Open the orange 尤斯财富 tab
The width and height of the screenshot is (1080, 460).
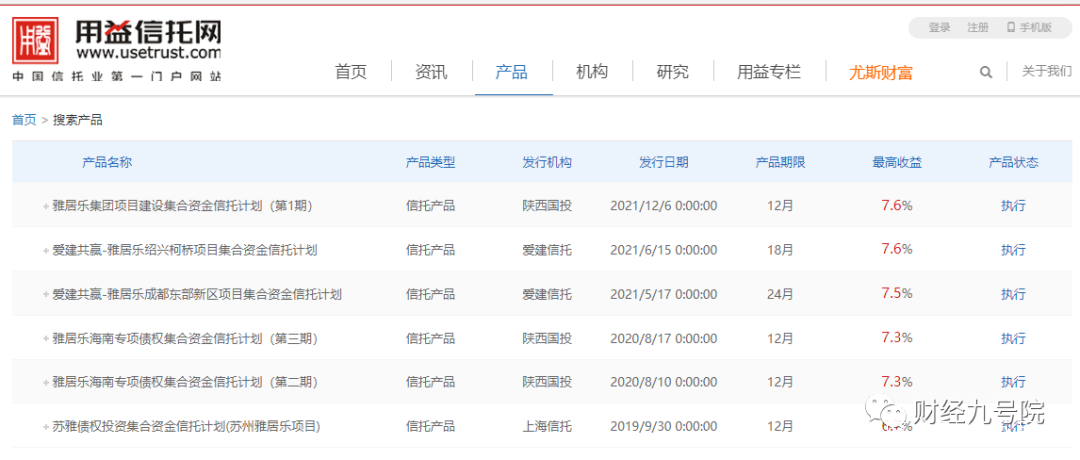pyautogui.click(x=881, y=72)
